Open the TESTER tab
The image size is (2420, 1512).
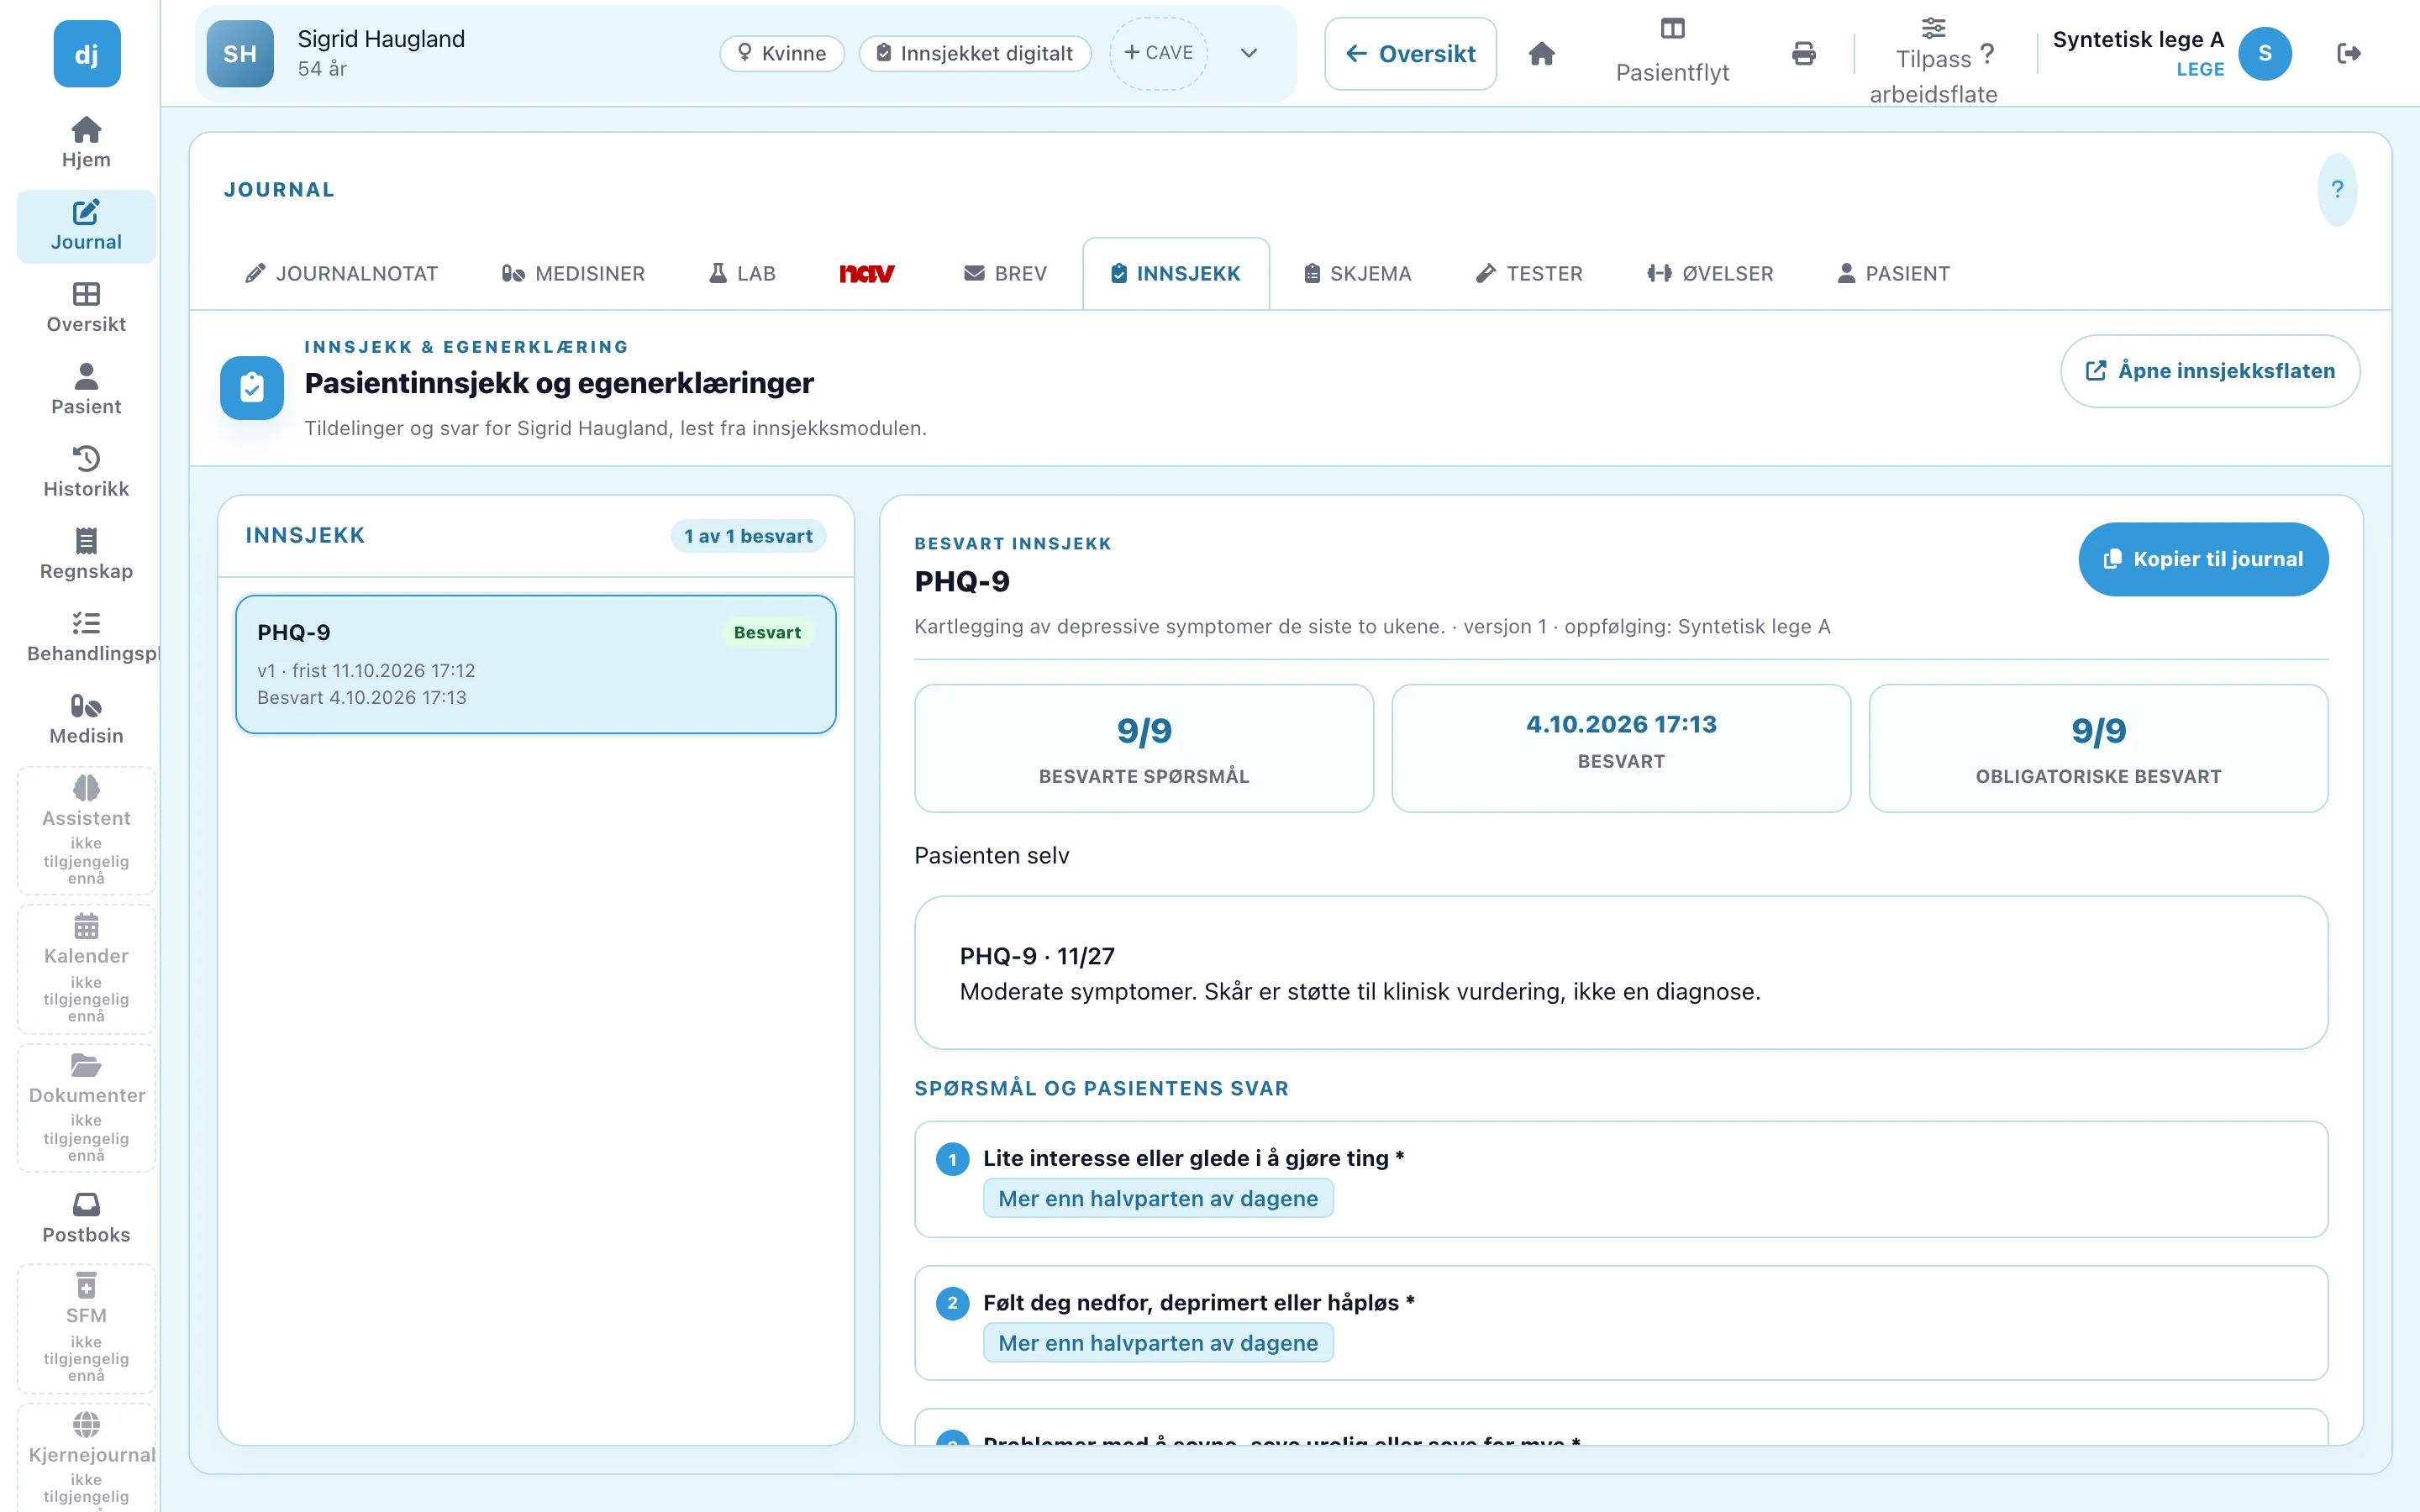[x=1529, y=273]
